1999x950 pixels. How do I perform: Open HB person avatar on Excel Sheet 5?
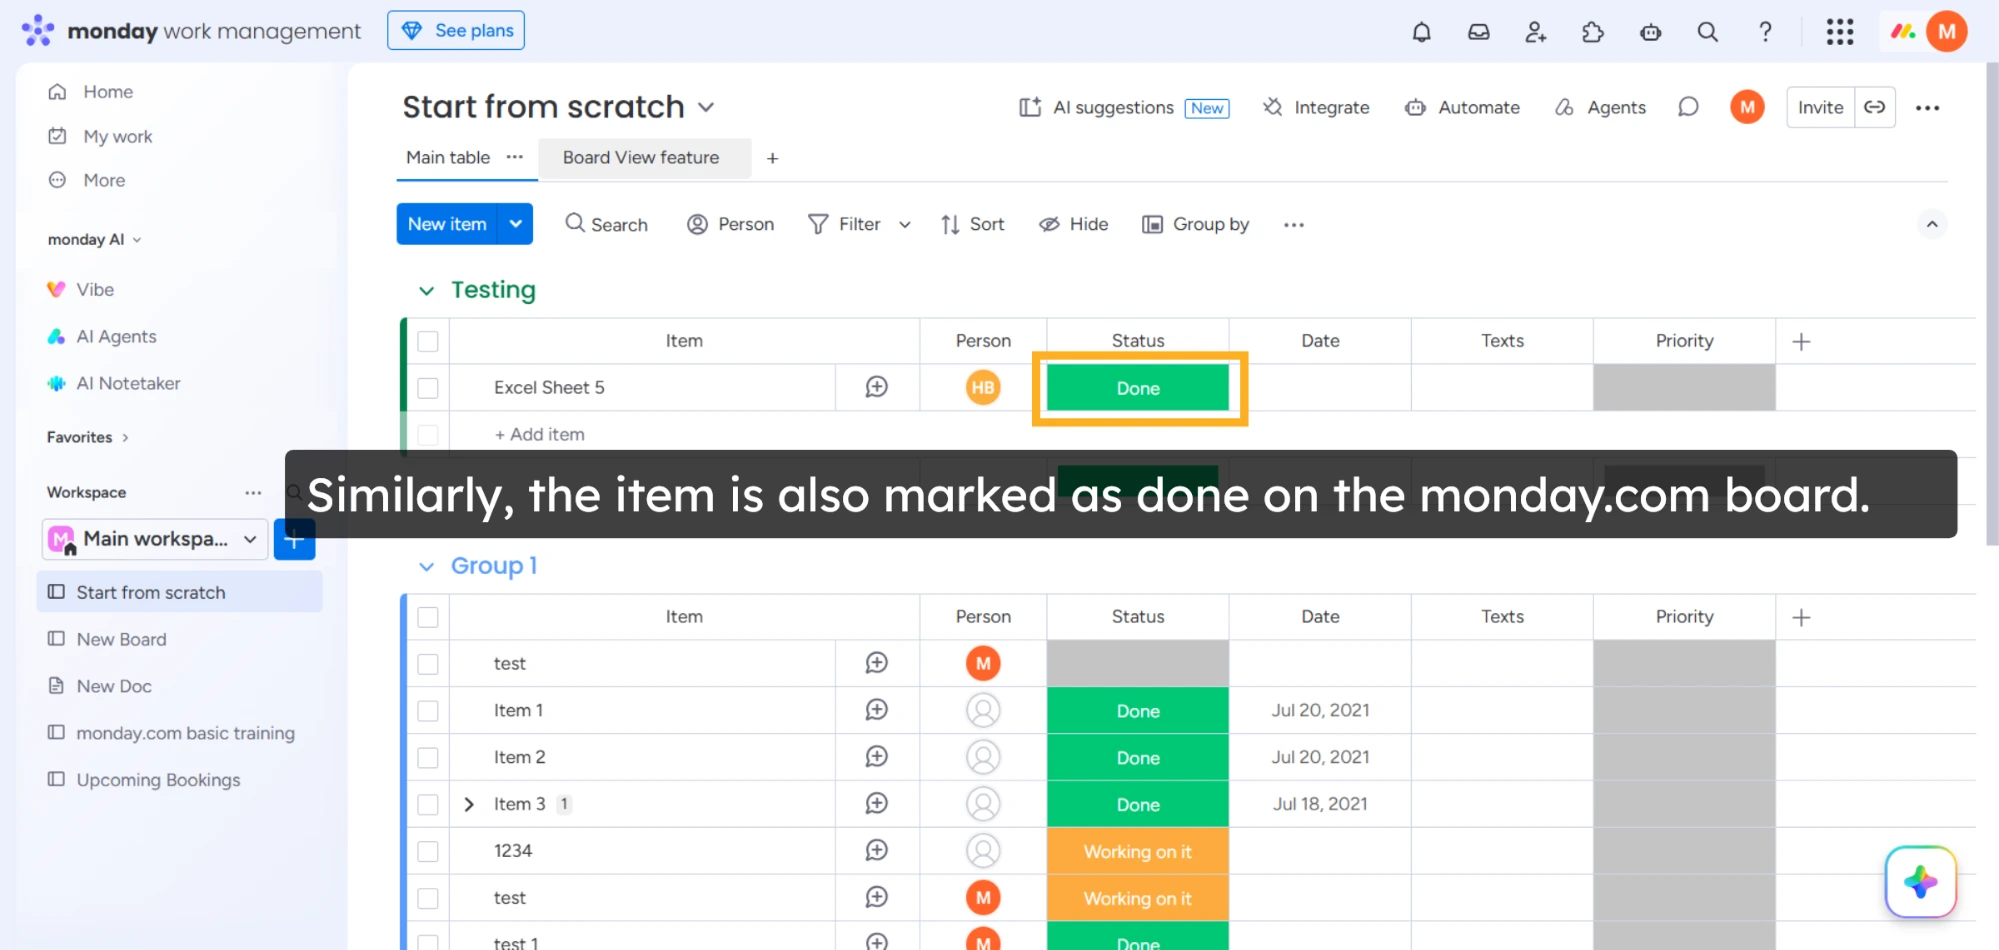coord(983,387)
